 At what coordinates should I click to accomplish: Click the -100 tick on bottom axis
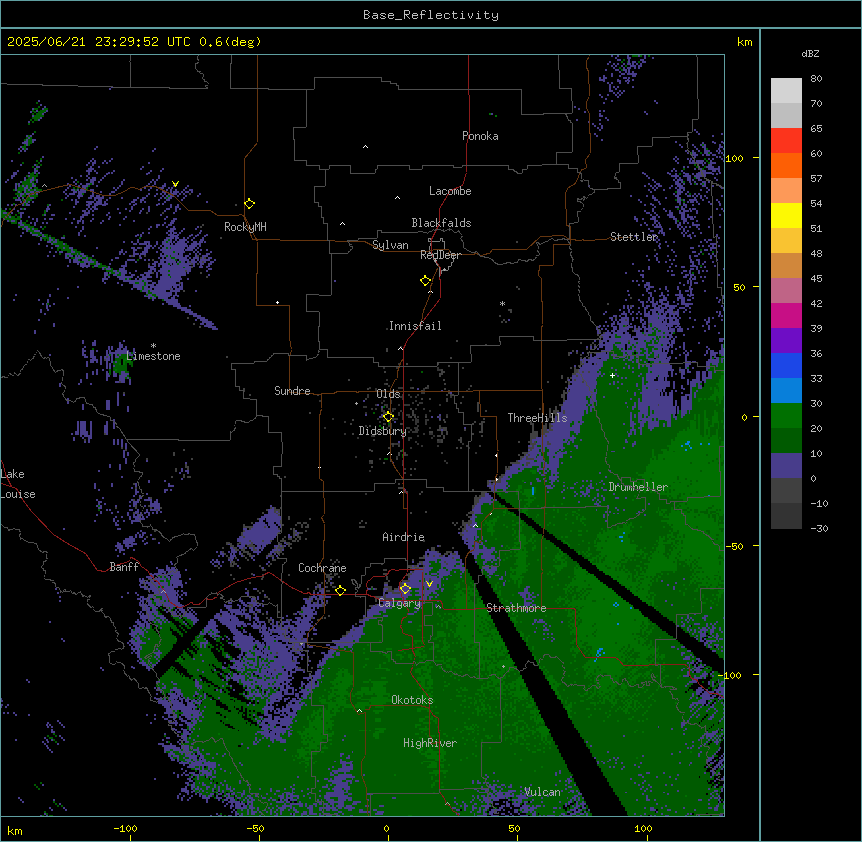[x=126, y=828]
